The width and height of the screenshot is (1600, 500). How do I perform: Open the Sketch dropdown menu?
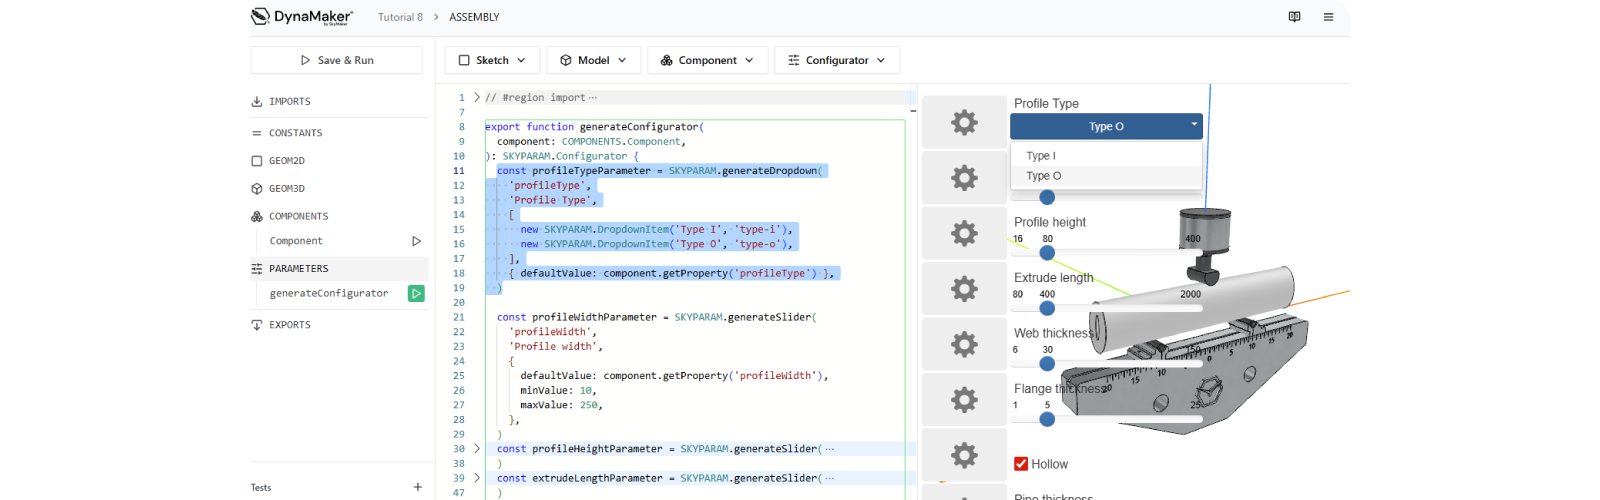(492, 60)
